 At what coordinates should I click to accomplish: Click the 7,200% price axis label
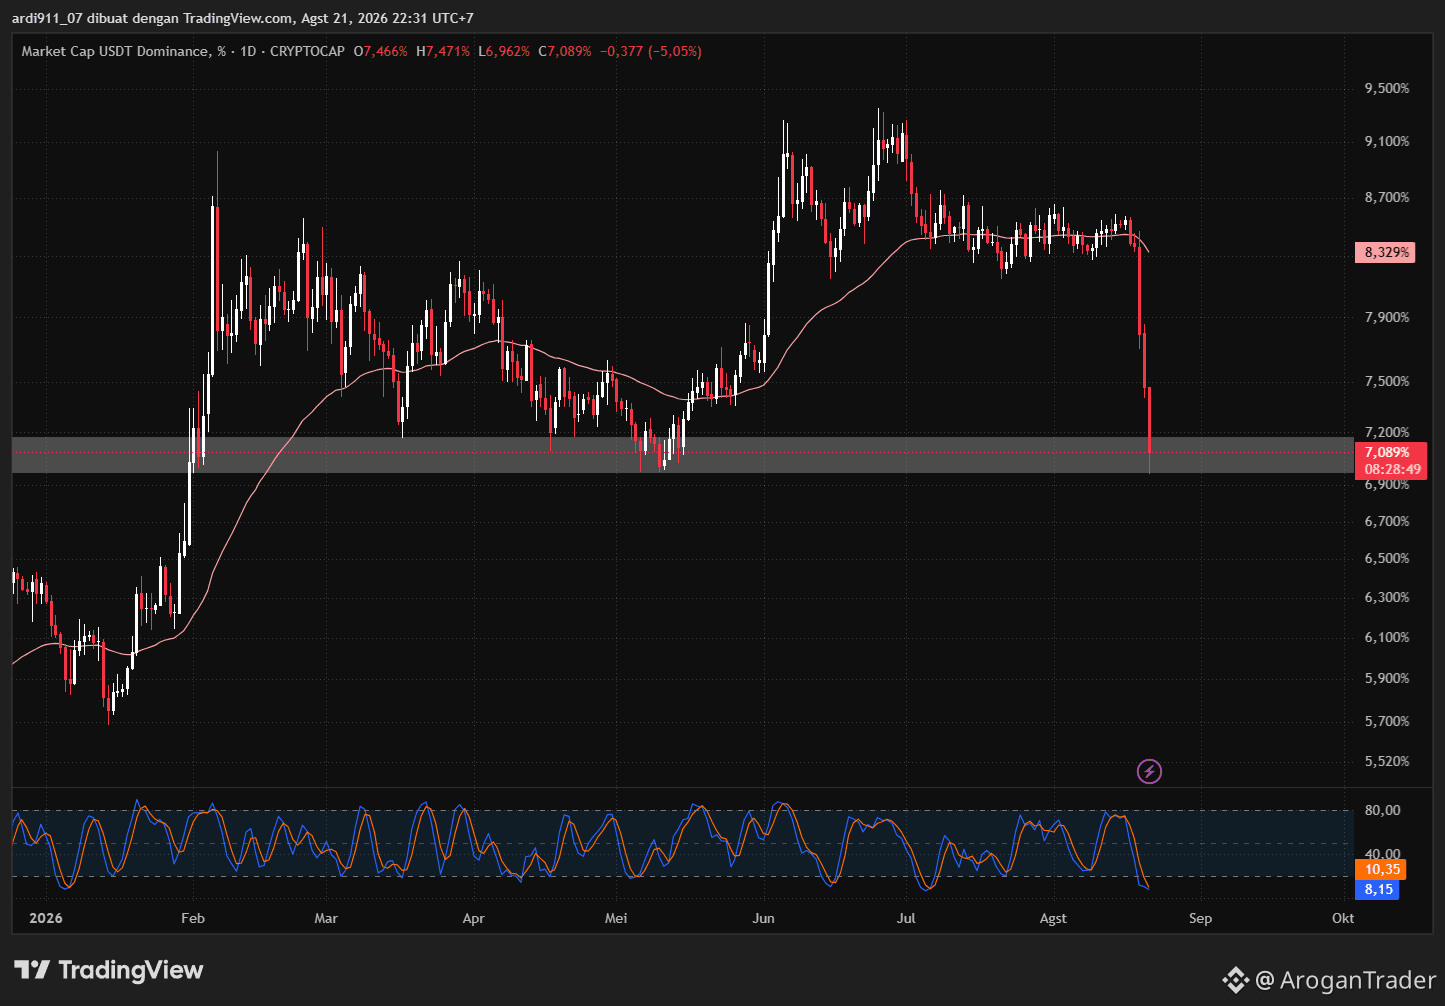click(1387, 432)
